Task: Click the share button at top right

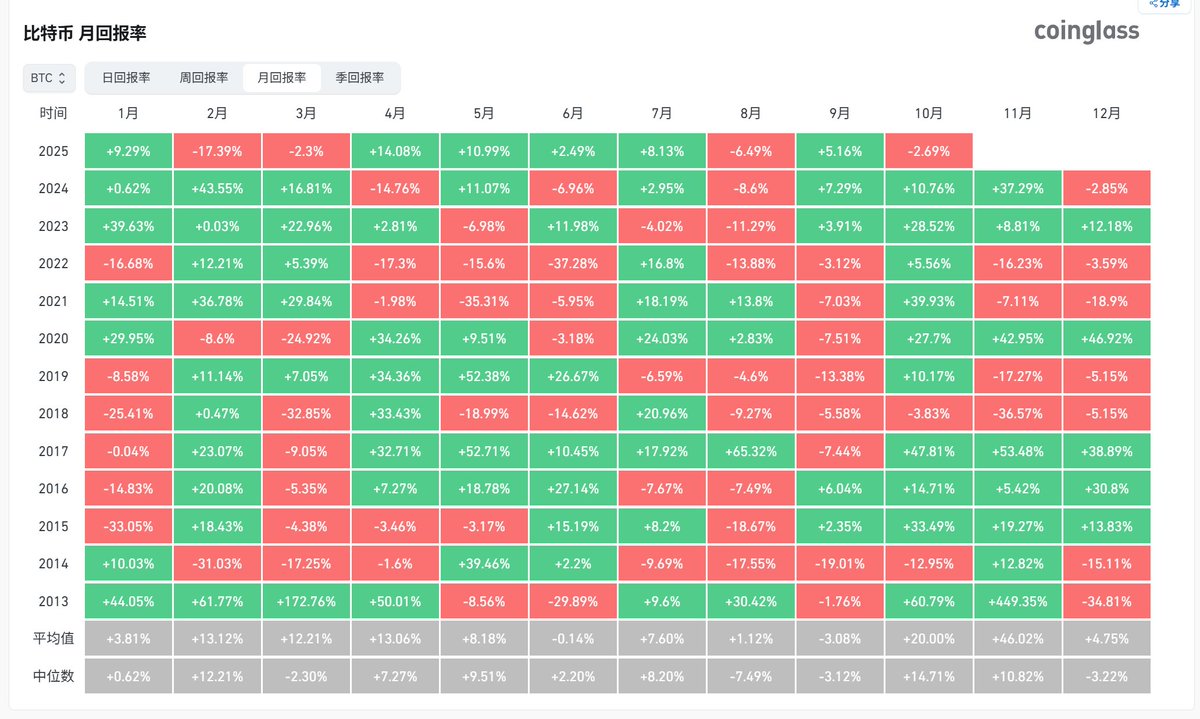Action: (x=1164, y=5)
